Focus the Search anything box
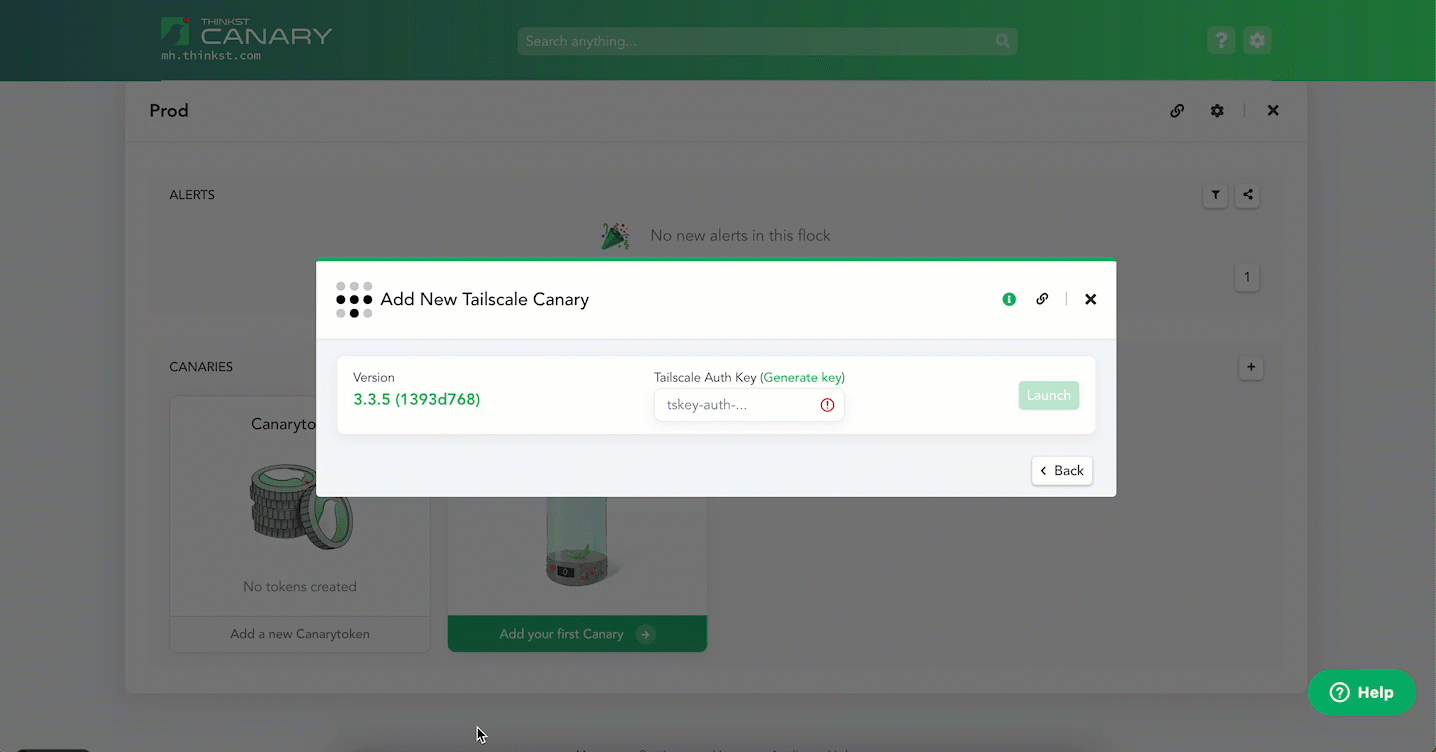 click(x=768, y=41)
